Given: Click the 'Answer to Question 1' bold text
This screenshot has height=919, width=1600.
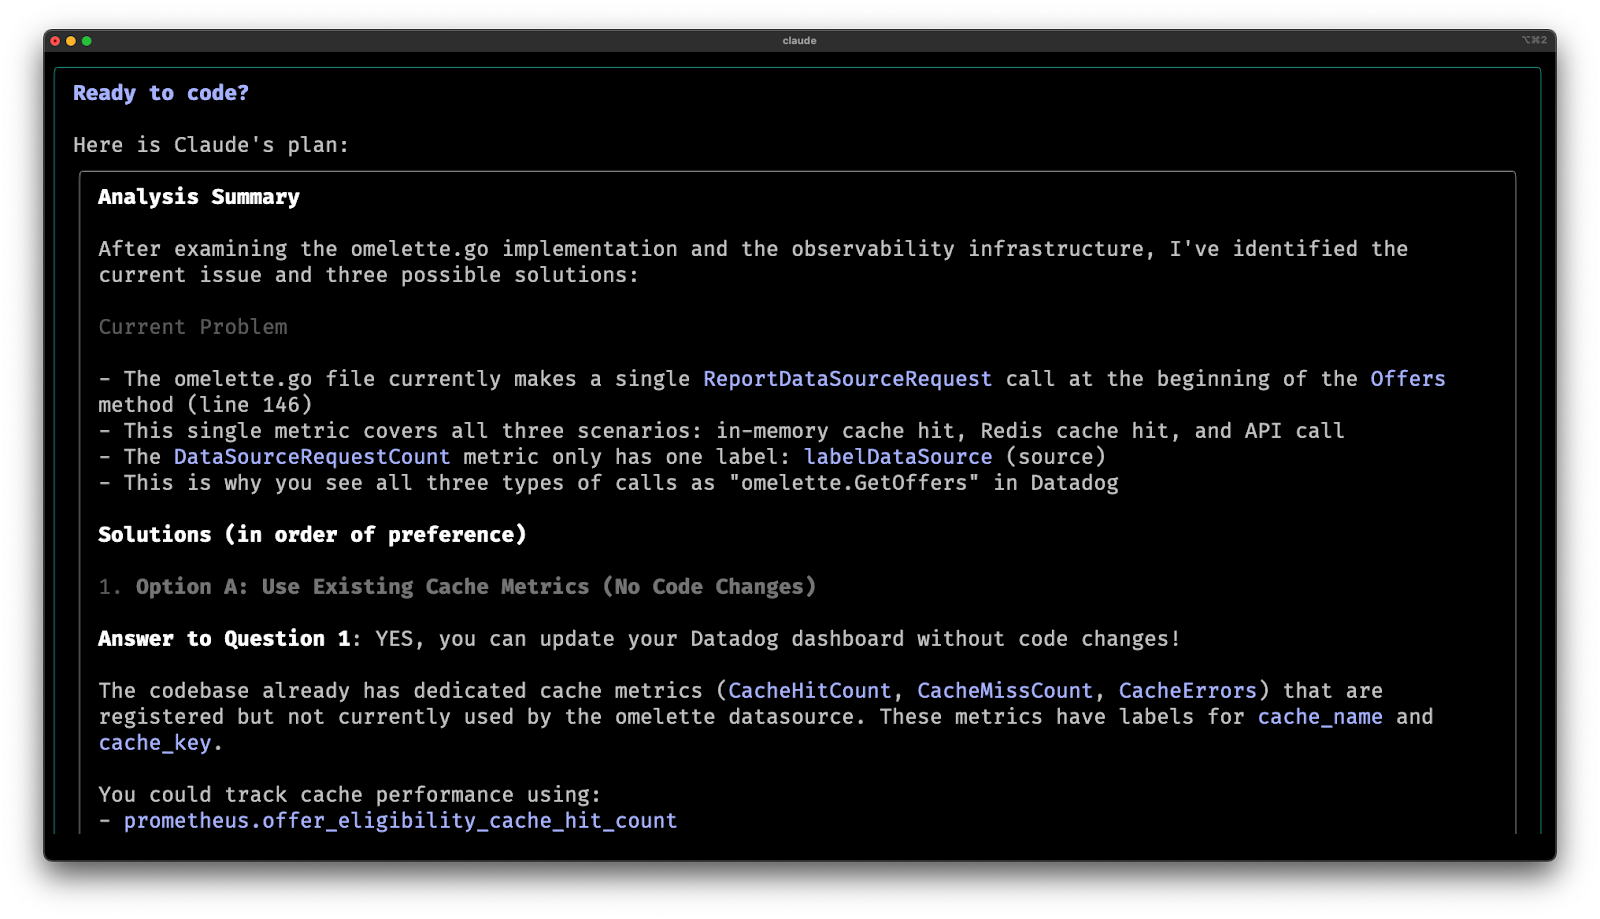Looking at the screenshot, I should coord(227,638).
